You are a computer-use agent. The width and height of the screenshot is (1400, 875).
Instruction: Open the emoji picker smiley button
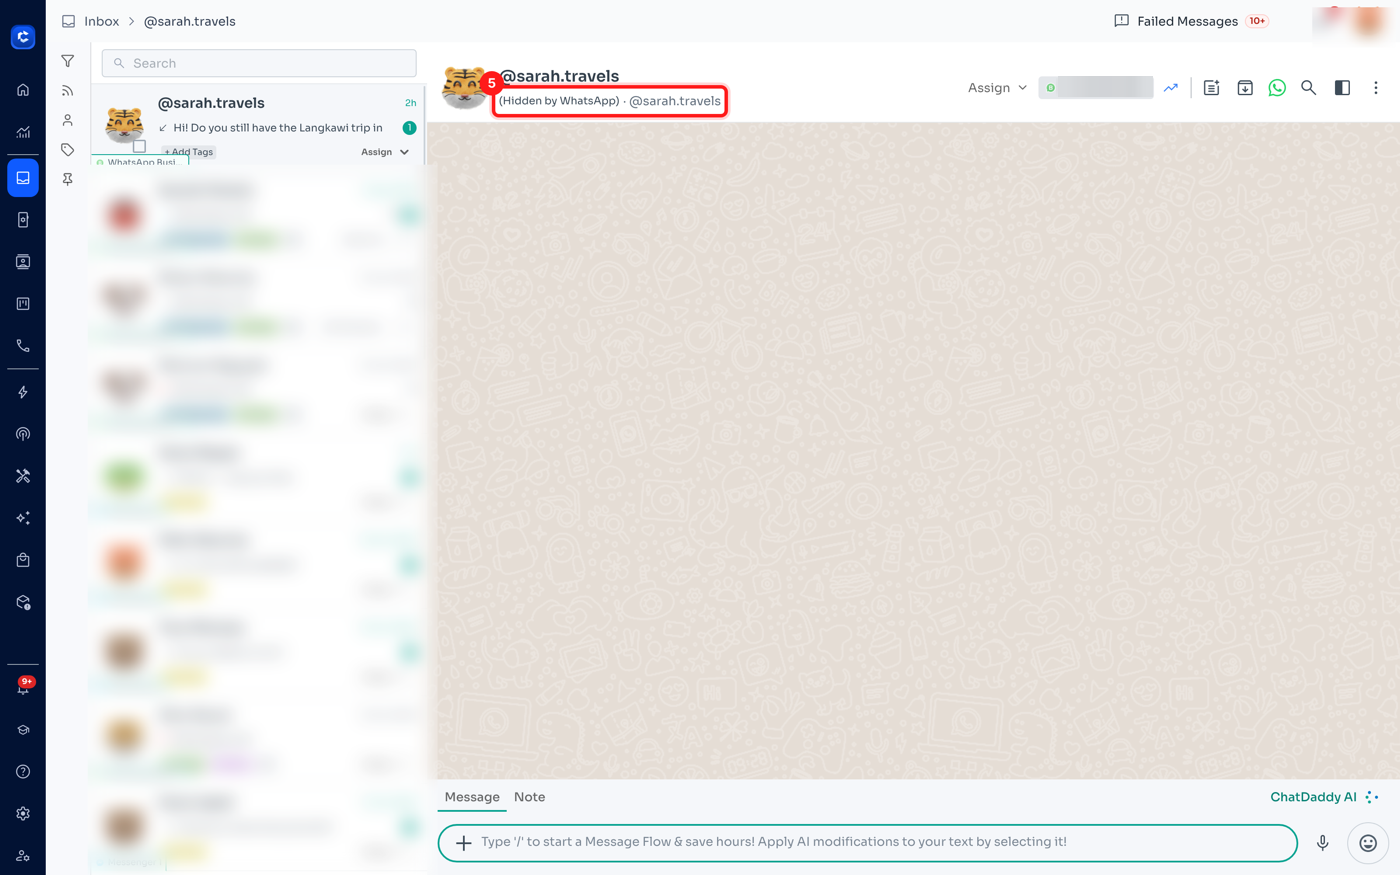click(1368, 844)
